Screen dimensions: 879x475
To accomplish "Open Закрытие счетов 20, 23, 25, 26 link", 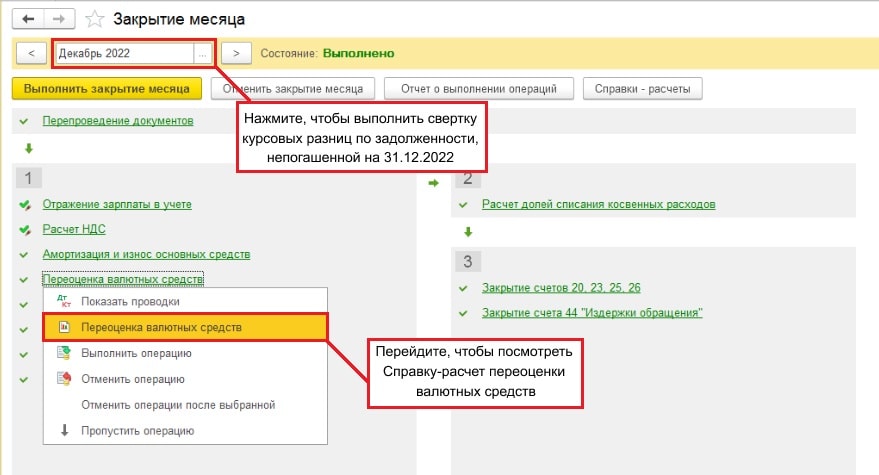I will [x=561, y=288].
